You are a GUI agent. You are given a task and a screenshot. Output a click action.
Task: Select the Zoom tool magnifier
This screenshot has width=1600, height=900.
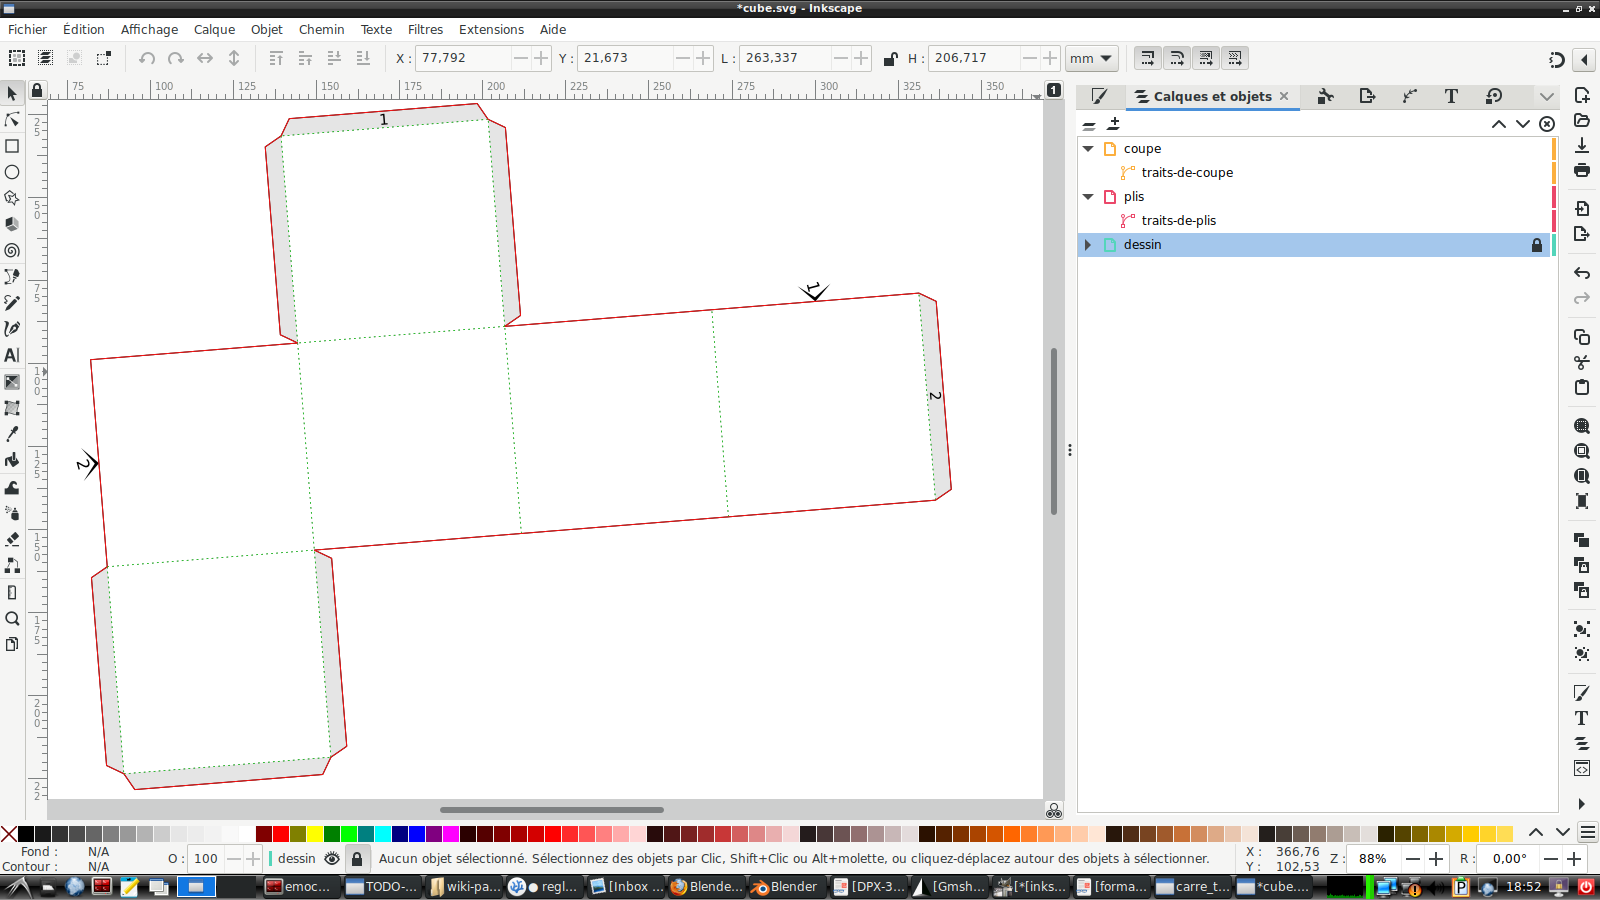pyautogui.click(x=12, y=620)
